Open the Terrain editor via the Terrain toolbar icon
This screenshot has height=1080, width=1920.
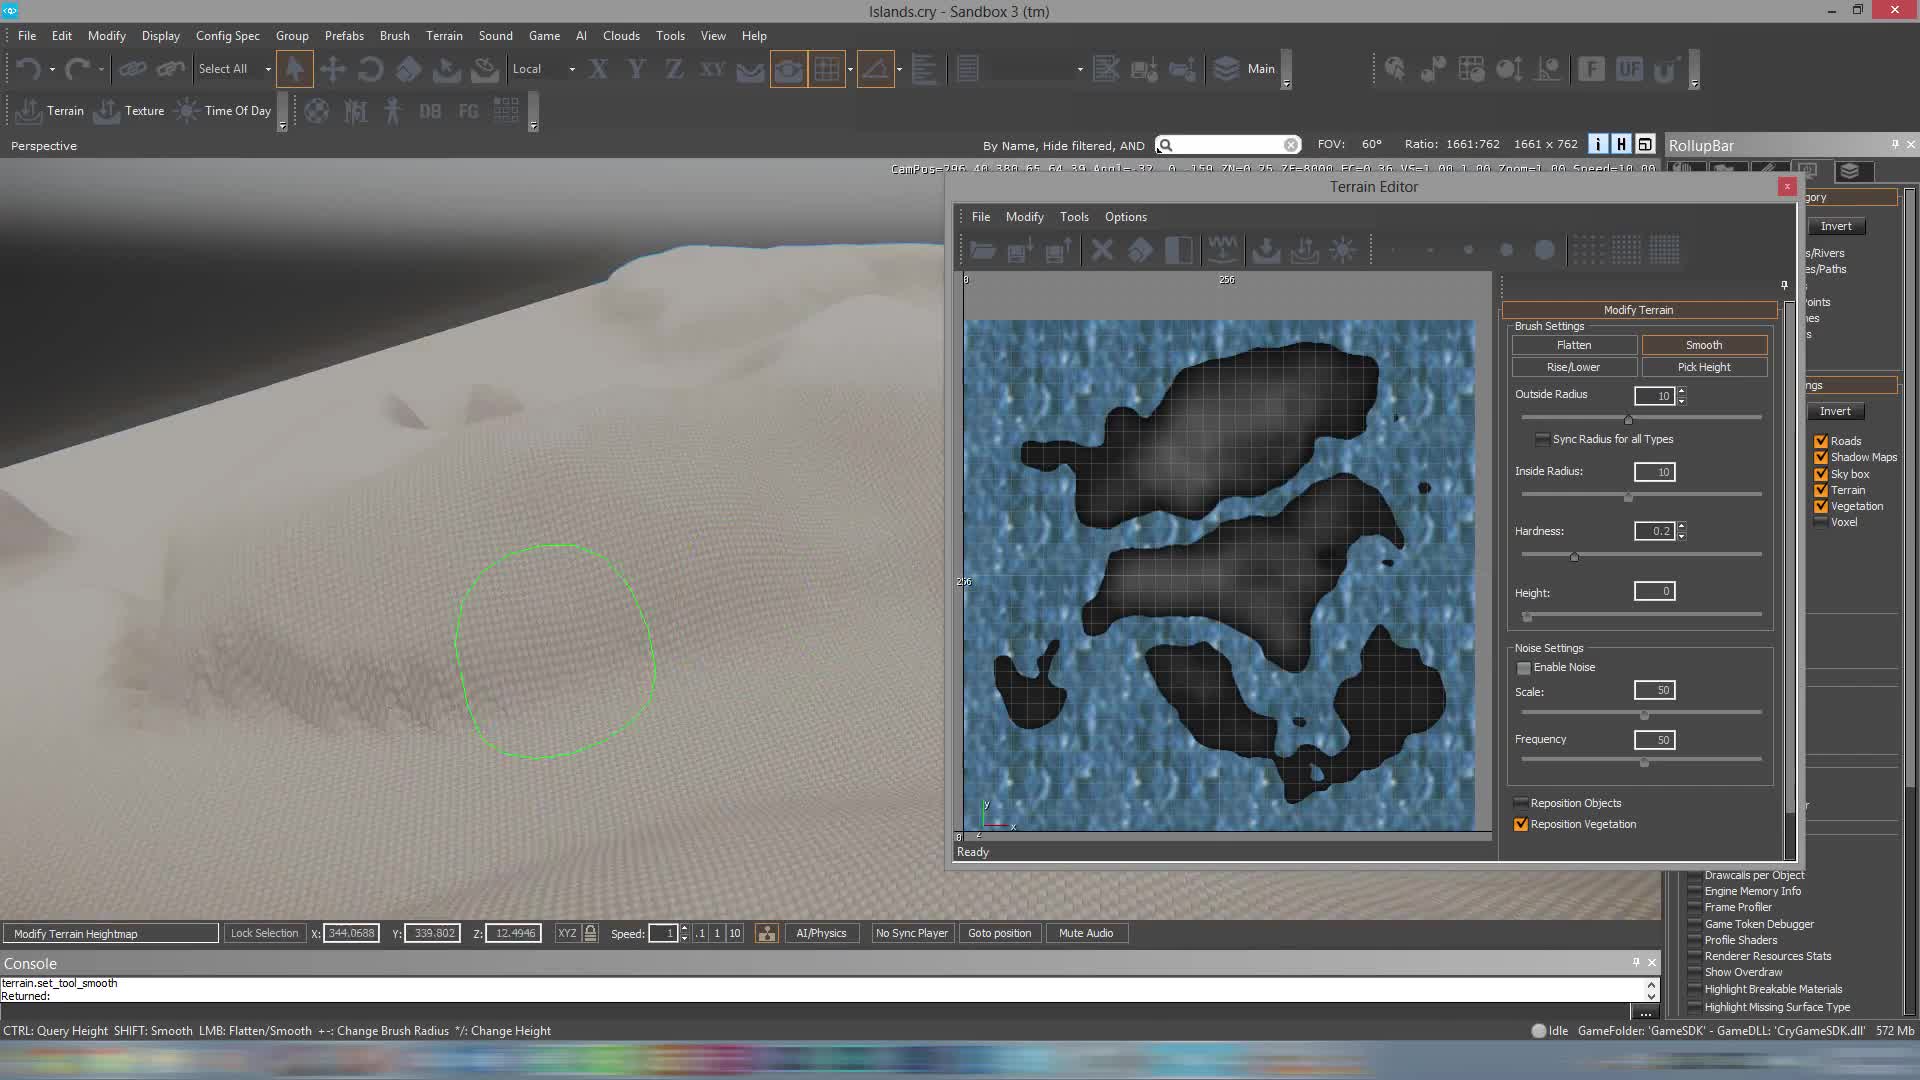(x=28, y=111)
